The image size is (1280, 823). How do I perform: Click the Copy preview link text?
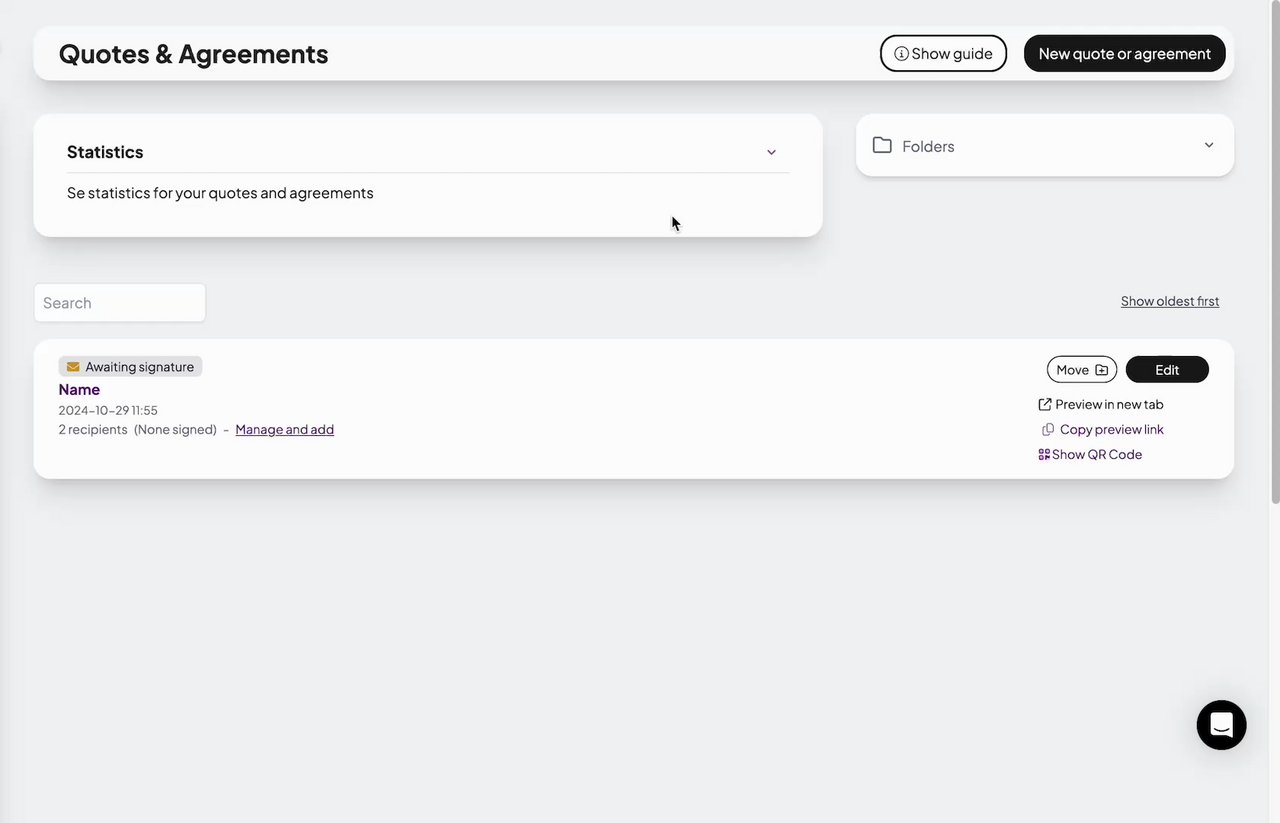[1111, 430]
